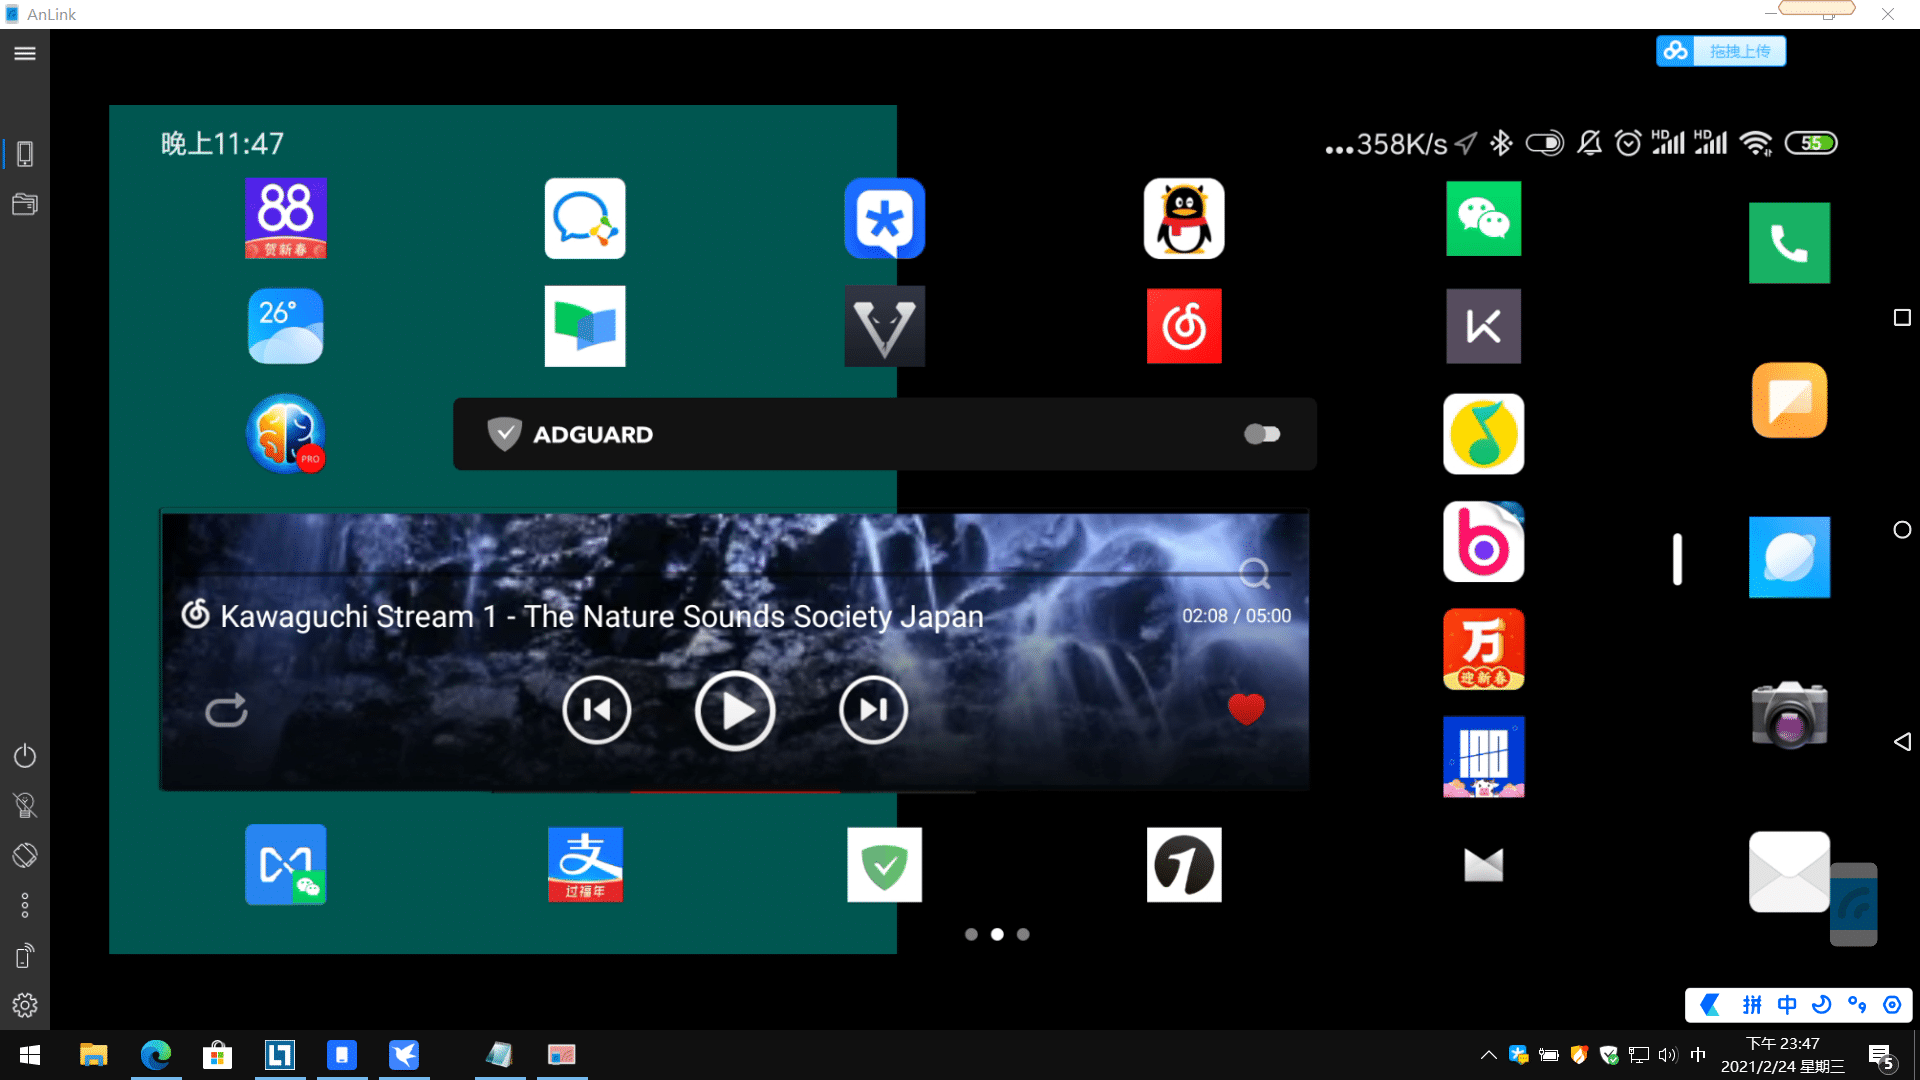Viewport: 1920px width, 1080px height.
Task: Tap the Android back triangle button
Action: 1902,742
